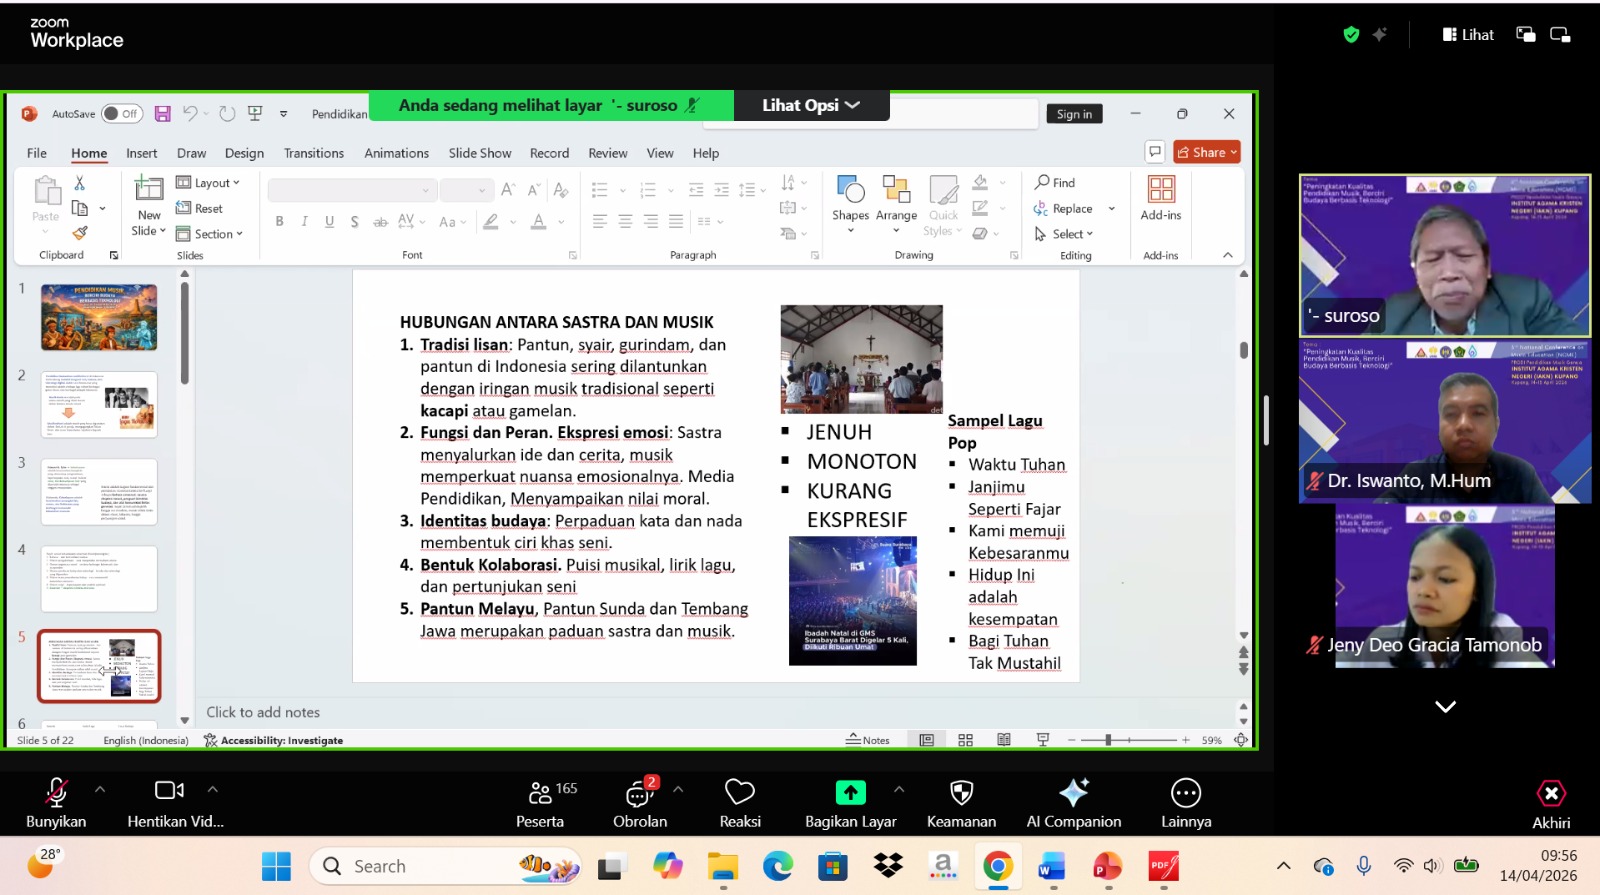Image resolution: width=1600 pixels, height=895 pixels.
Task: Select slide 2 thumbnail in the slide panel
Action: coord(99,404)
